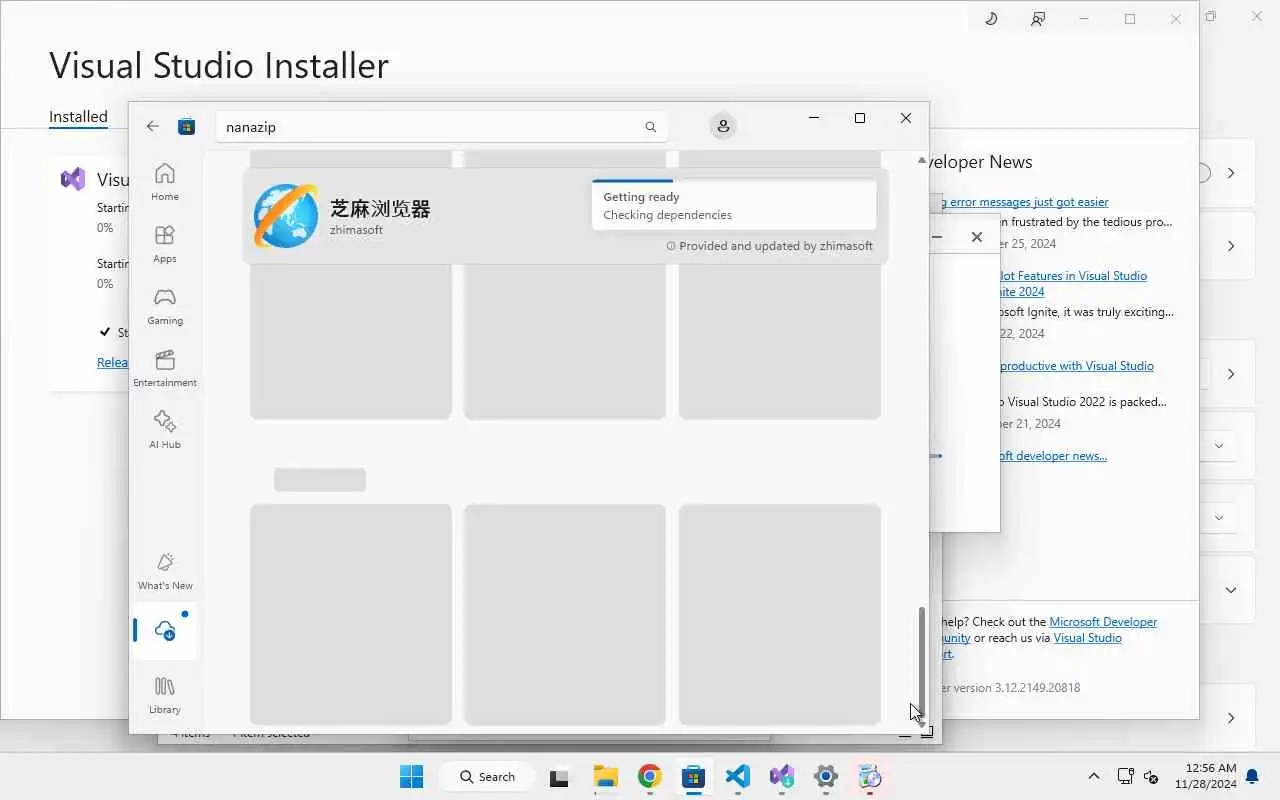Viewport: 1280px width, 800px height.
Task: Click the Store search box containing 'nanazip'
Action: point(442,127)
